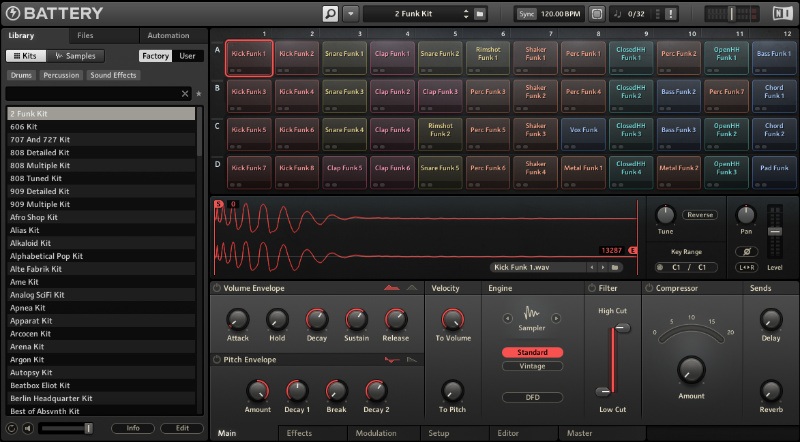Click the circular loop icon at browser bottom-left
This screenshot has width=800, height=442.
[x=11, y=428]
